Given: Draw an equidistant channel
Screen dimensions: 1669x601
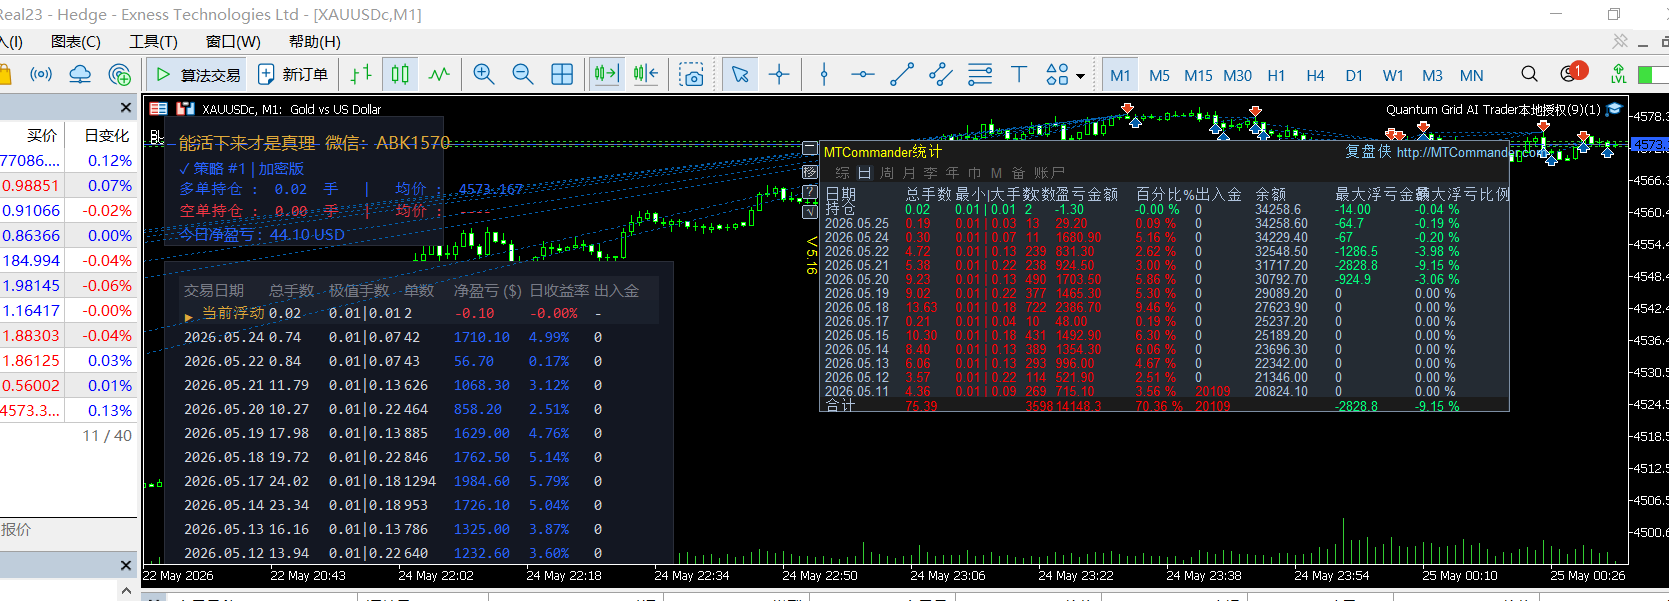Looking at the screenshot, I should (941, 74).
